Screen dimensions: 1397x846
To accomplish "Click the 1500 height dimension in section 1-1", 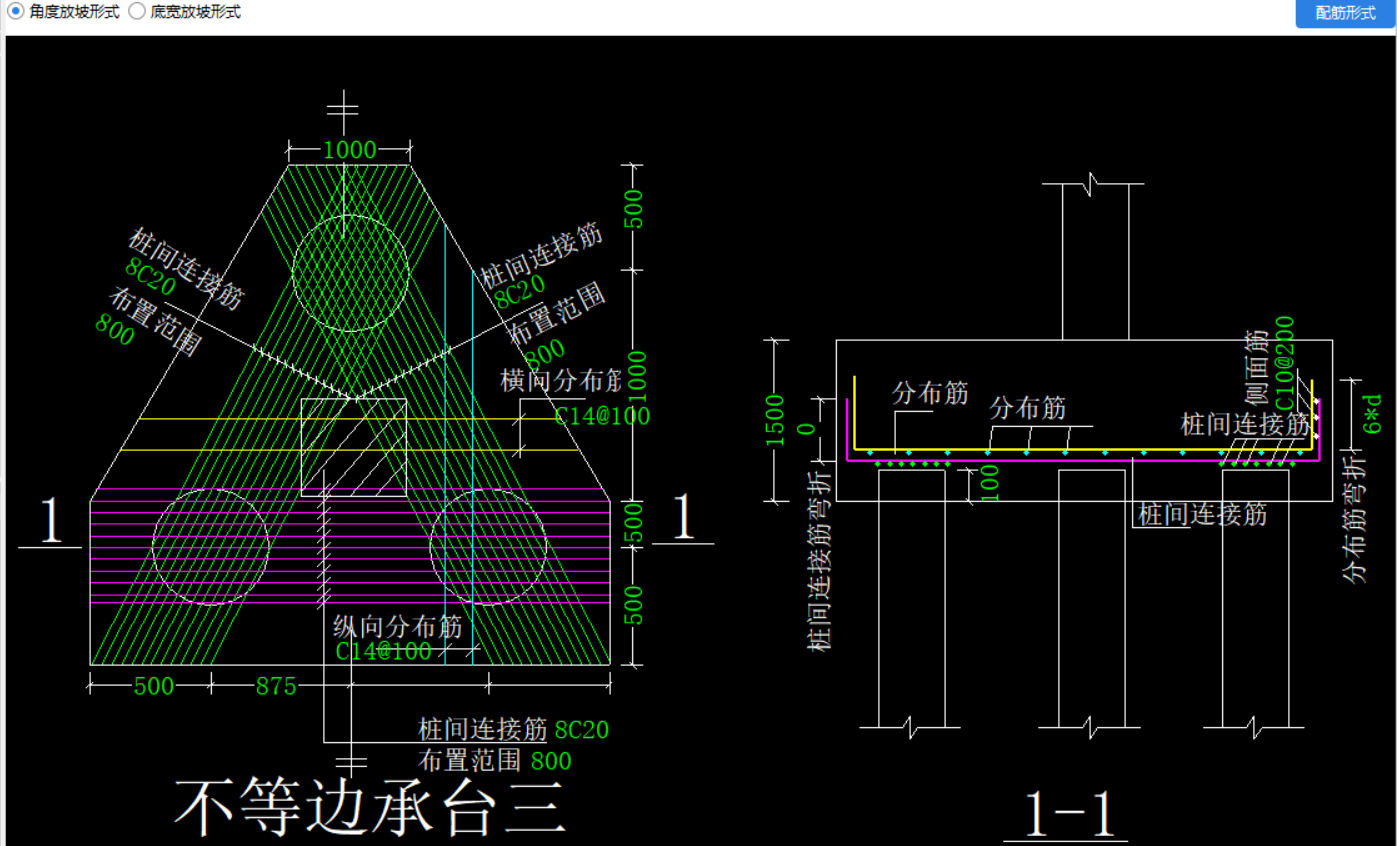I will click(x=777, y=422).
